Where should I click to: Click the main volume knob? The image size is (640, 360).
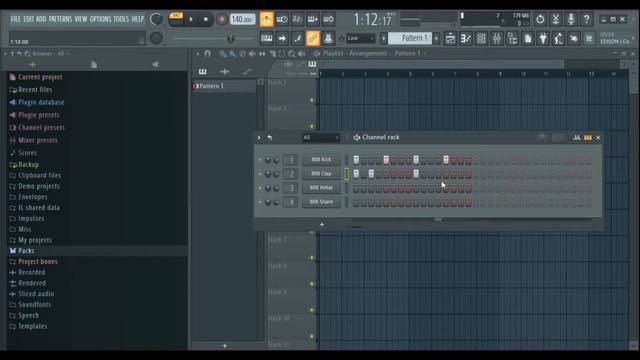[156, 19]
